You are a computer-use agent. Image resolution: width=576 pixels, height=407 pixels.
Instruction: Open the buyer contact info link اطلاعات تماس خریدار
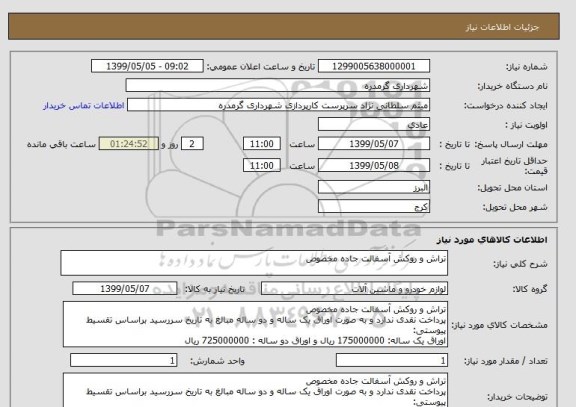point(83,106)
